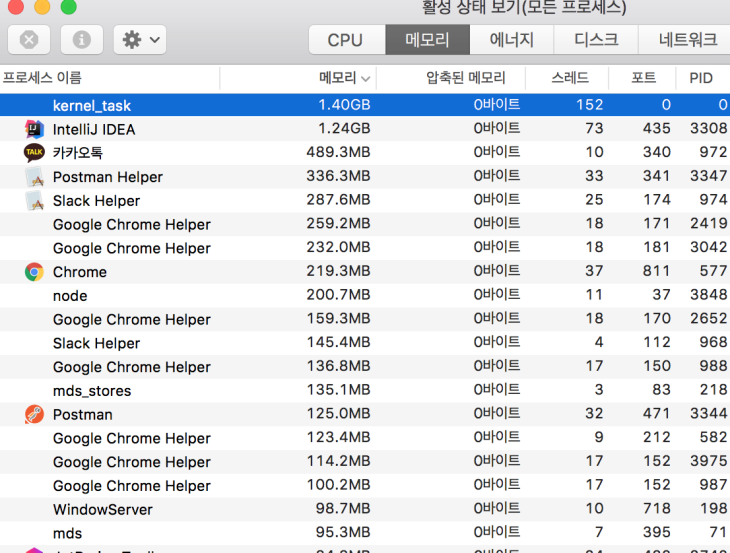
Task: Click the Slack Helper document icon
Action: (x=34, y=200)
